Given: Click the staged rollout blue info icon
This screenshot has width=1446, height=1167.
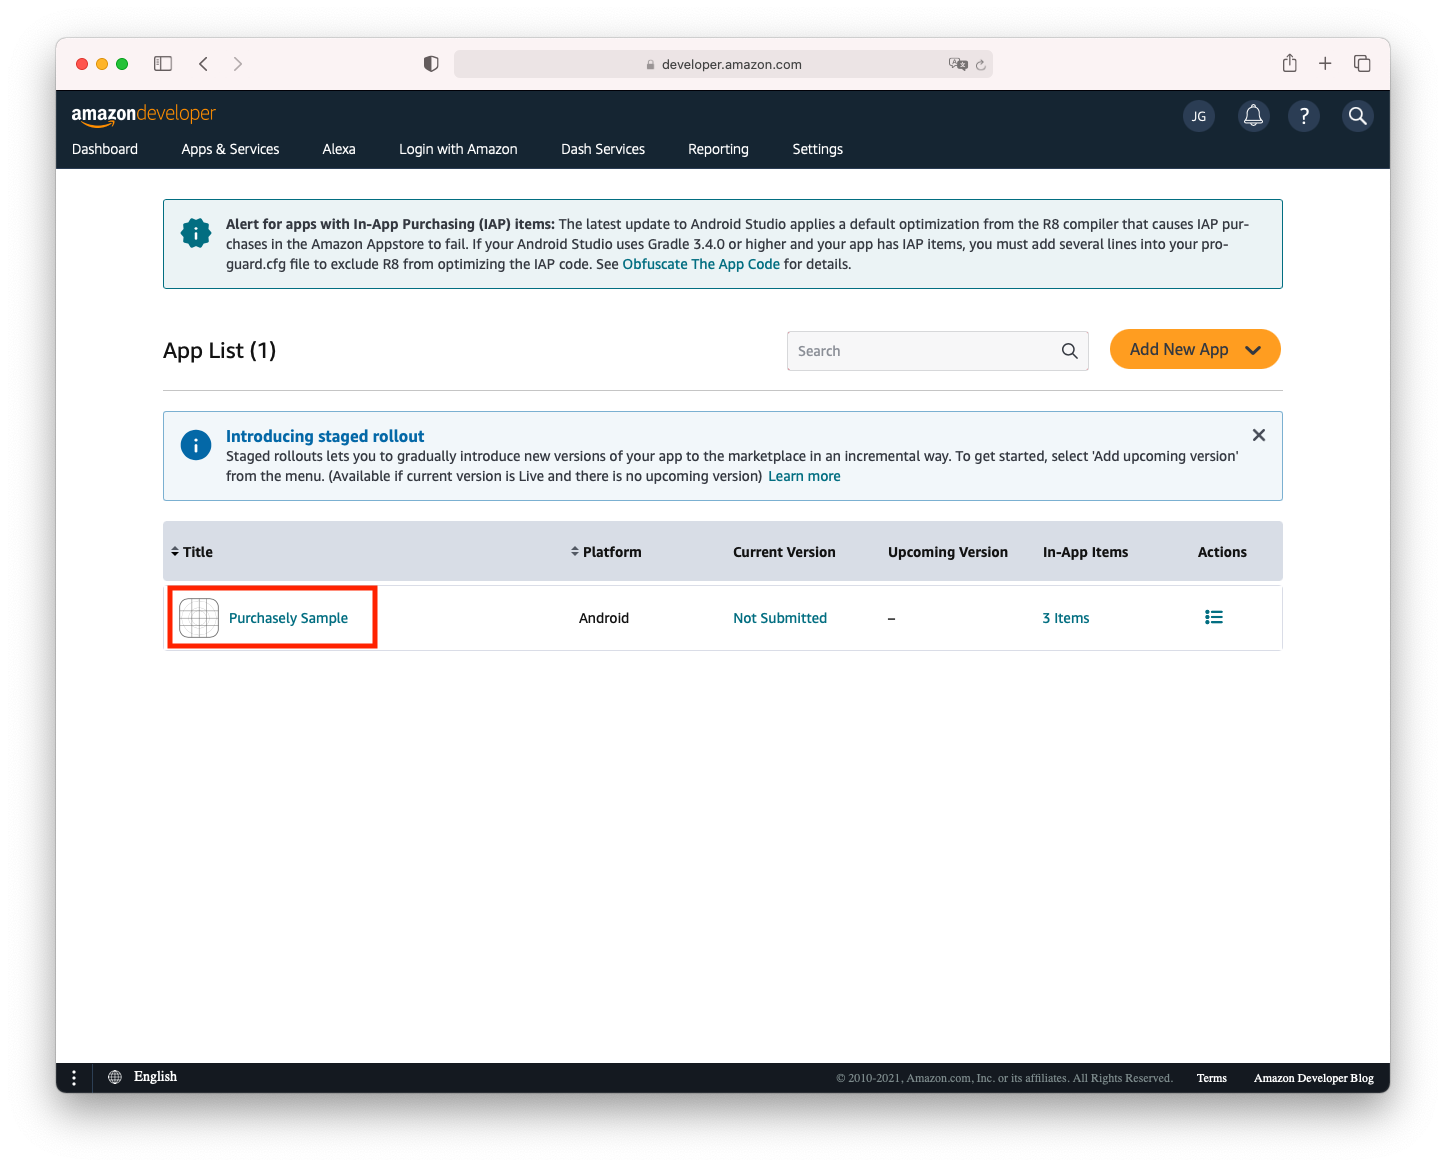Looking at the screenshot, I should [x=196, y=445].
